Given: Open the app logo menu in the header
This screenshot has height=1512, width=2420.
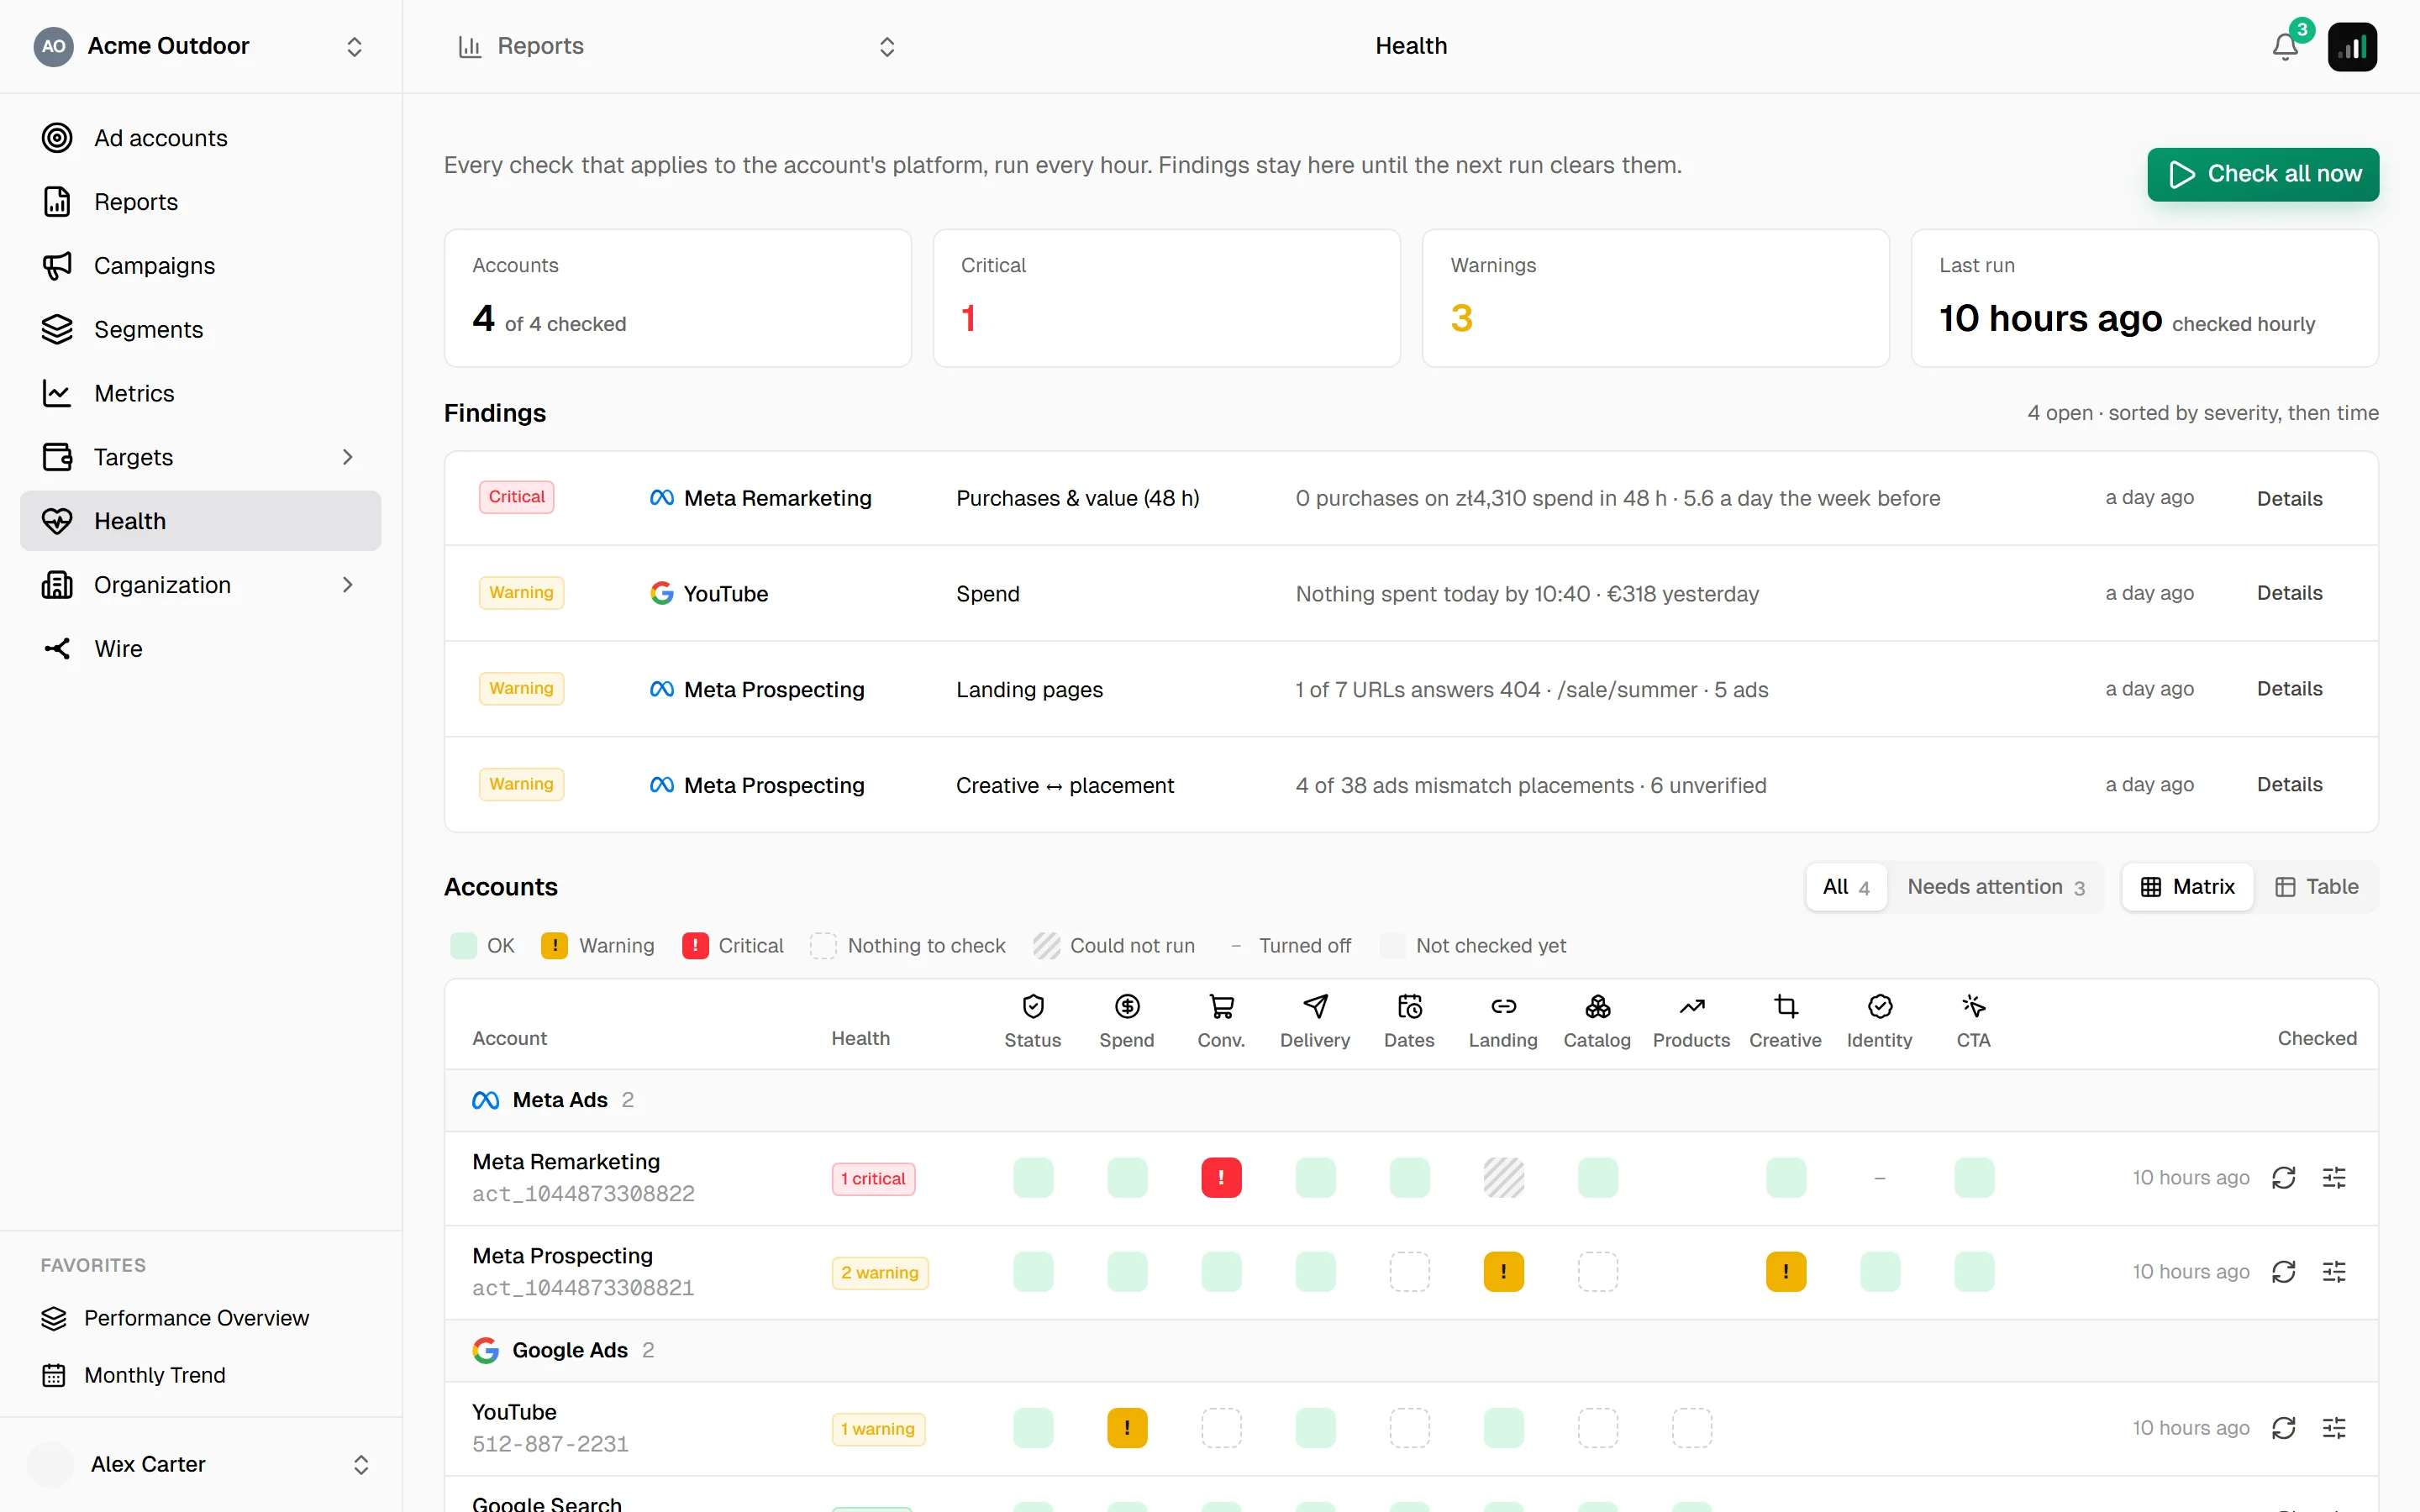Looking at the screenshot, I should pyautogui.click(x=2352, y=46).
